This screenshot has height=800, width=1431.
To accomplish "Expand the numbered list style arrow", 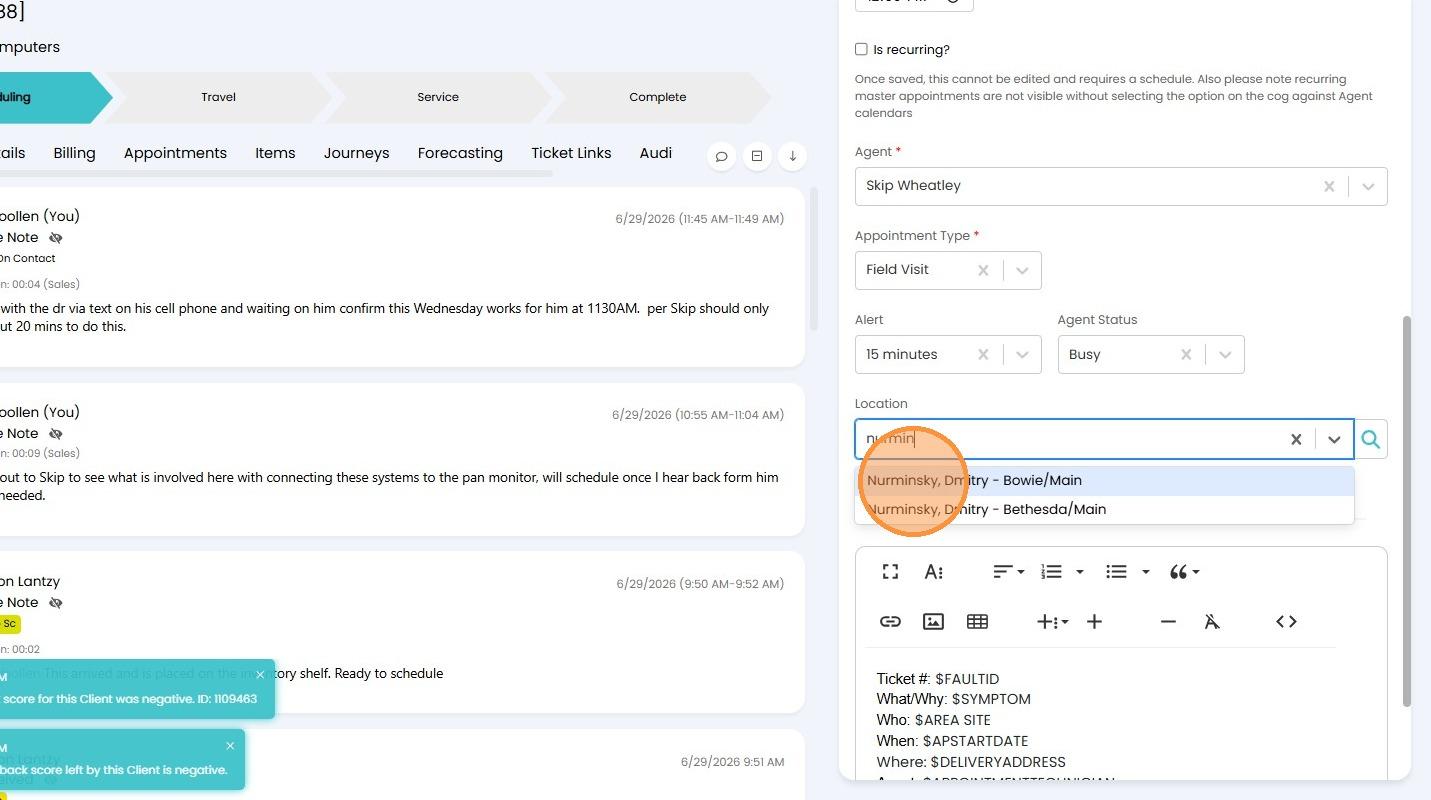I will coord(1080,572).
